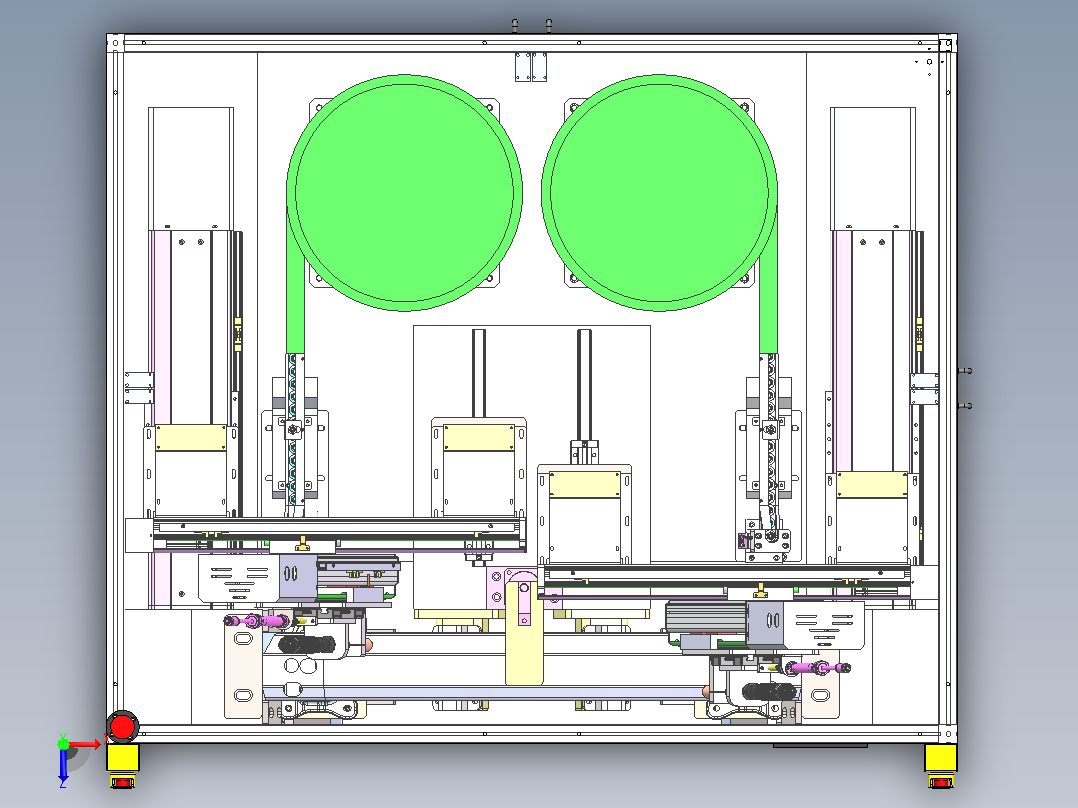1078x808 pixels.
Task: Select the left horizontal linear rail assembly
Action: [x=340, y=535]
